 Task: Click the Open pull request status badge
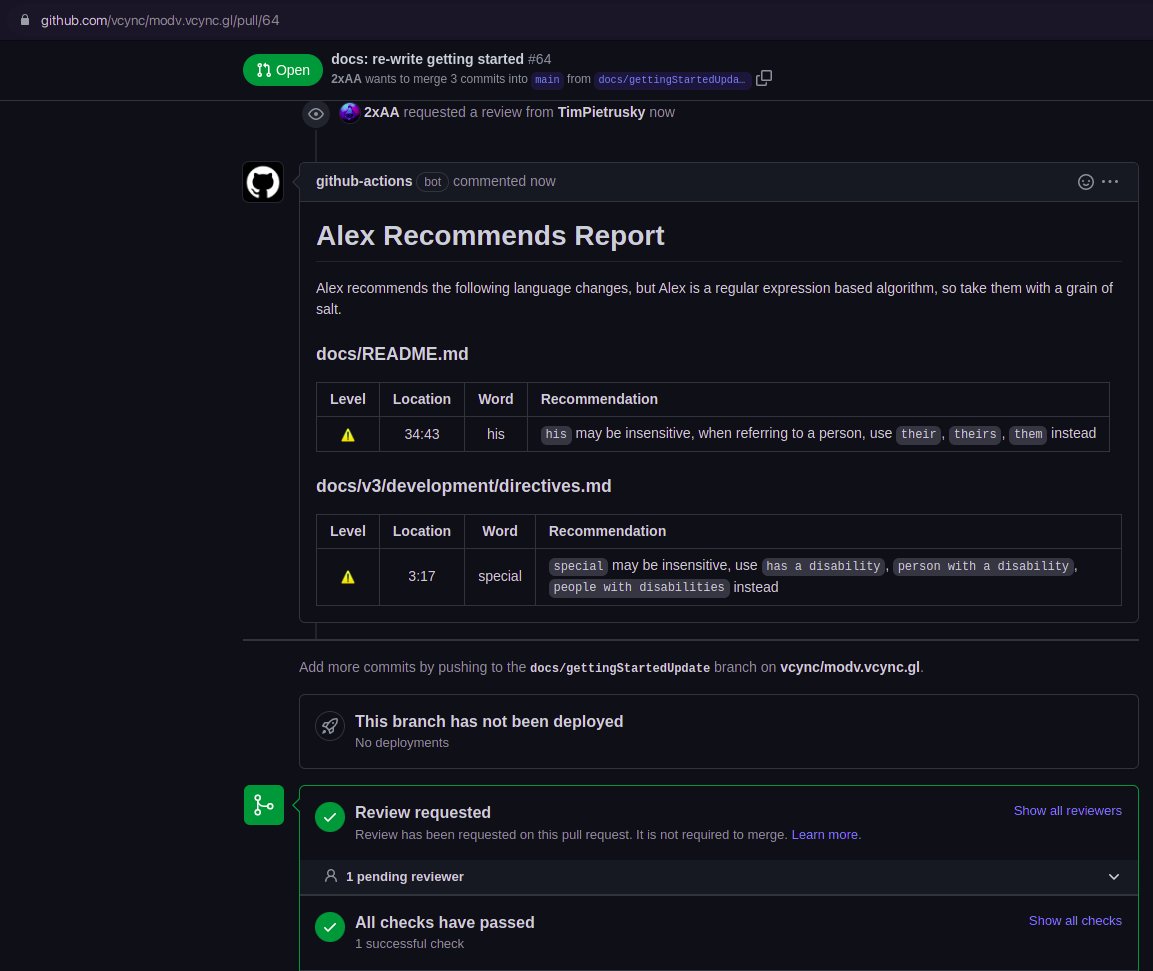(x=282, y=70)
